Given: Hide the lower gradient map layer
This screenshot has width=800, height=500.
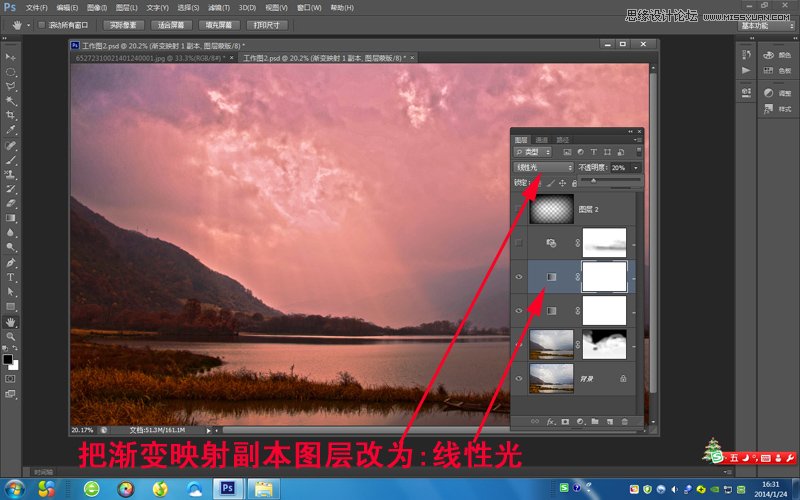Looking at the screenshot, I should 519,311.
